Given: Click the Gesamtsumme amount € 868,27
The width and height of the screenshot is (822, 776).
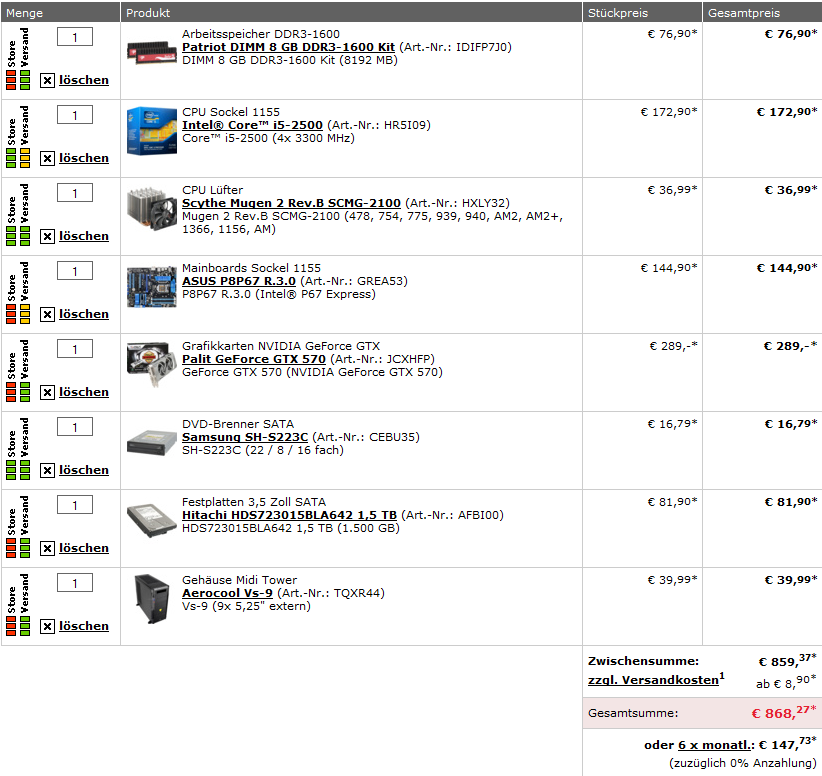Looking at the screenshot, I should [x=784, y=713].
